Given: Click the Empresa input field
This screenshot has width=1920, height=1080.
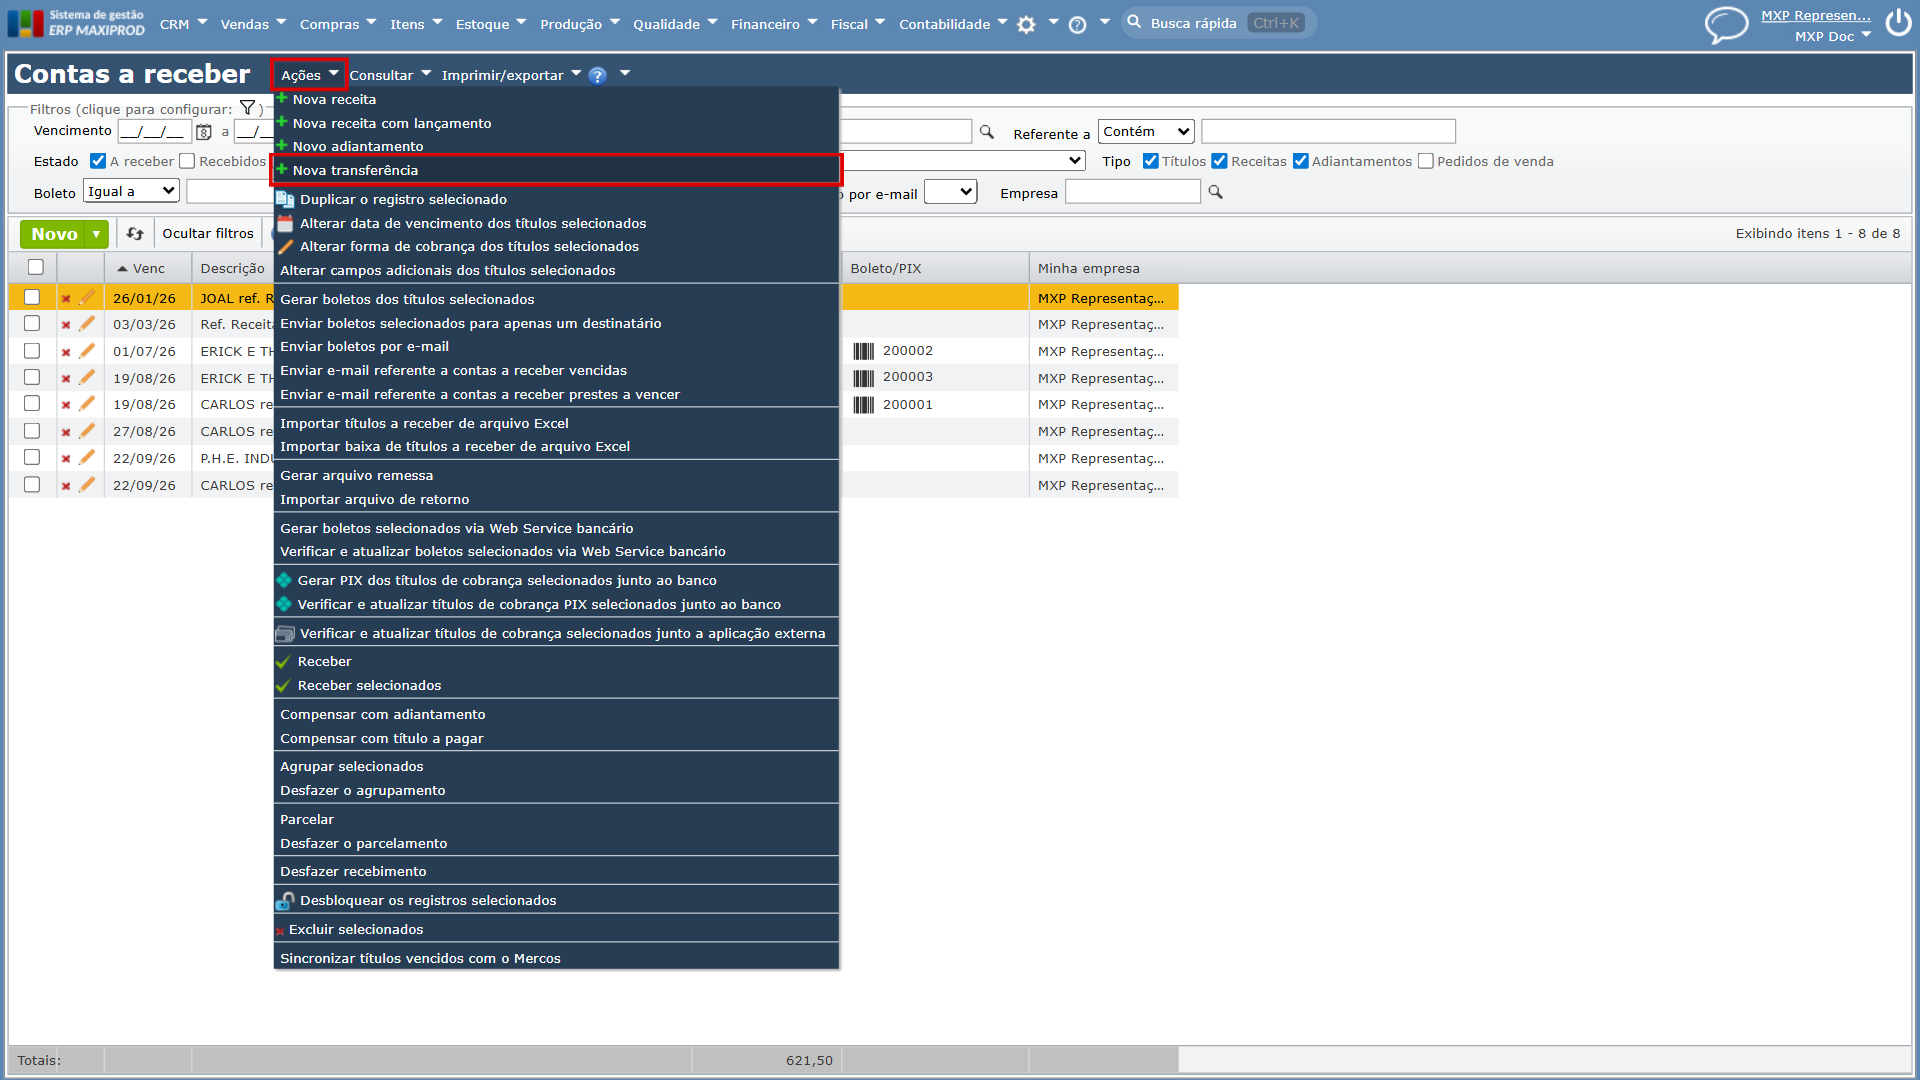Looking at the screenshot, I should click(x=1132, y=192).
